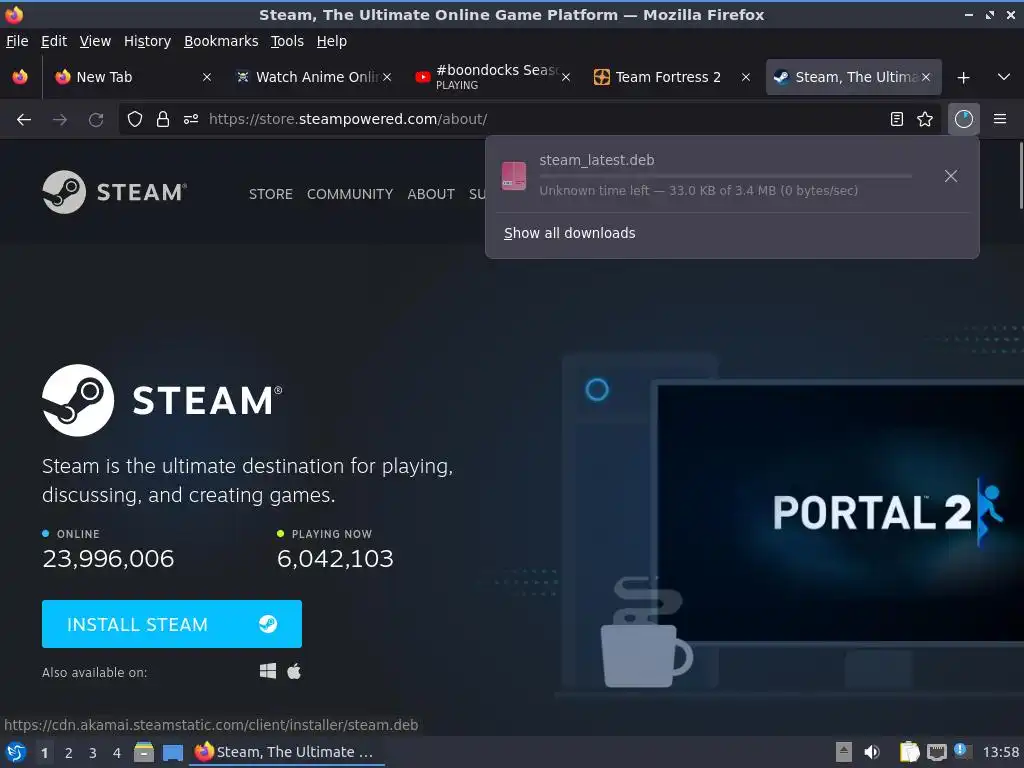Click the removable media eject tray icon
Viewport: 1024px width, 768px height.
coord(844,752)
